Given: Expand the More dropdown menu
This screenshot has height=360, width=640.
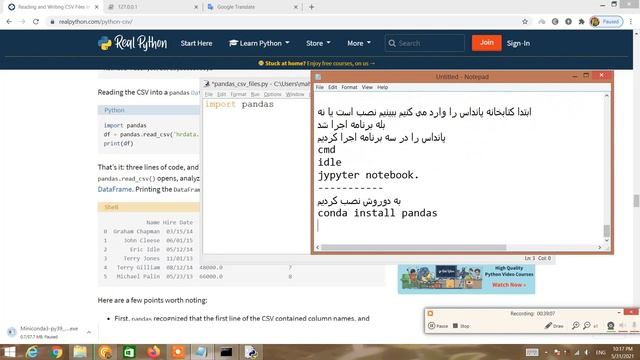Looking at the screenshot, I should 359,43.
